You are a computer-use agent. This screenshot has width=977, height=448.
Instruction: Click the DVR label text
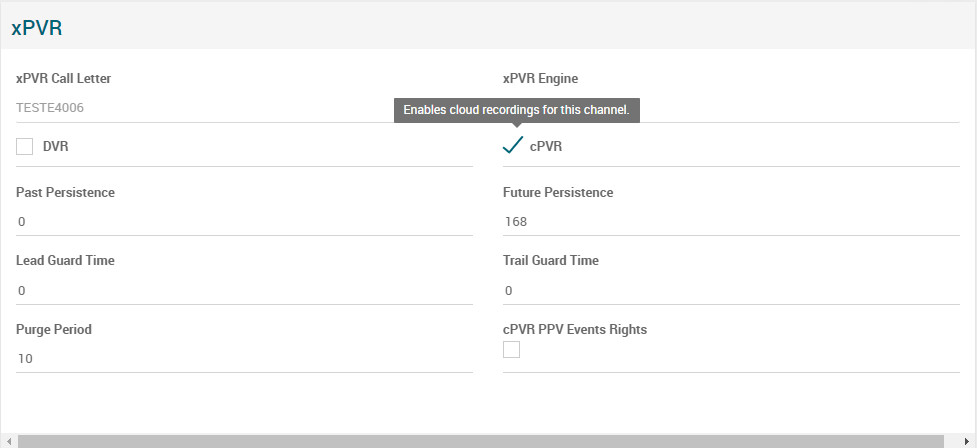coord(56,147)
